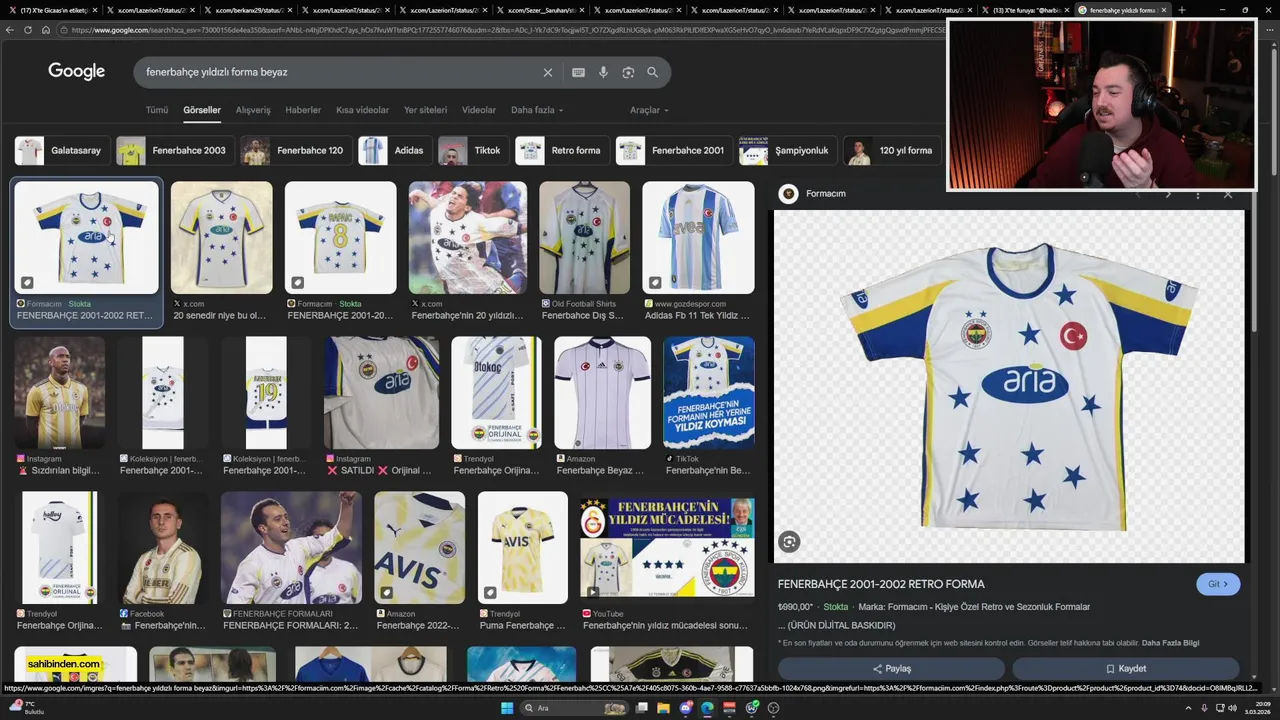Click the browser address bar

click(500, 30)
